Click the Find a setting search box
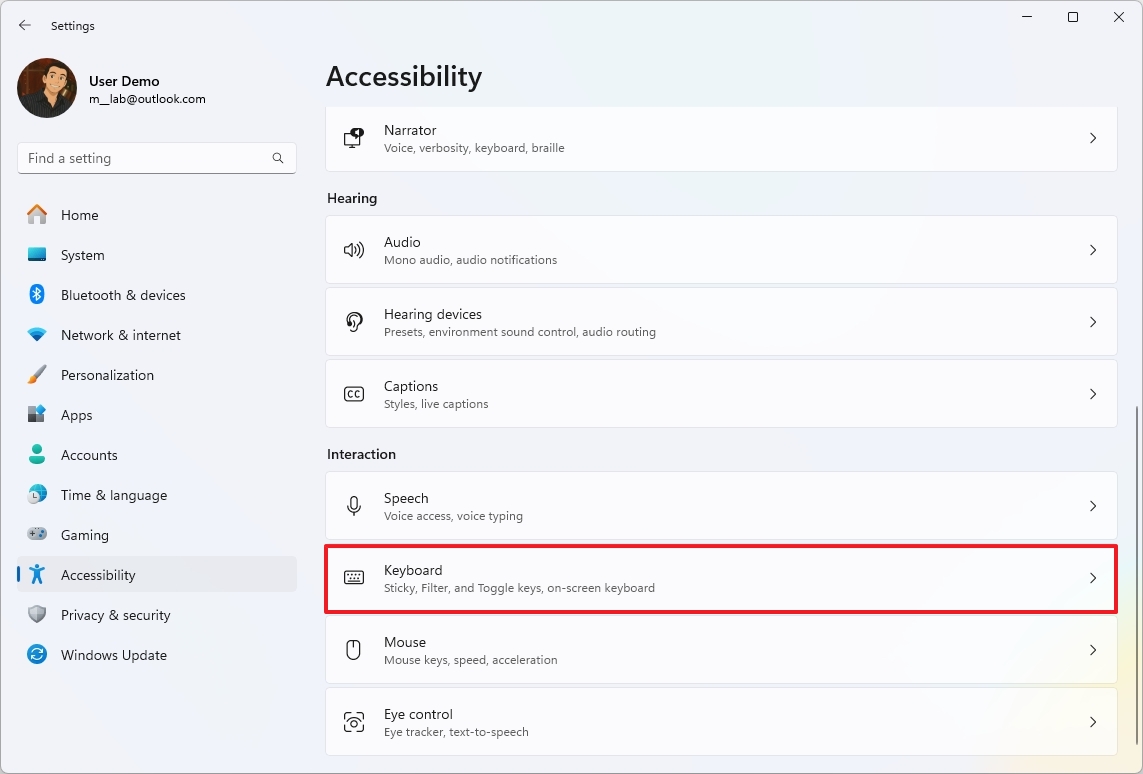The width and height of the screenshot is (1143, 774). 145,158
